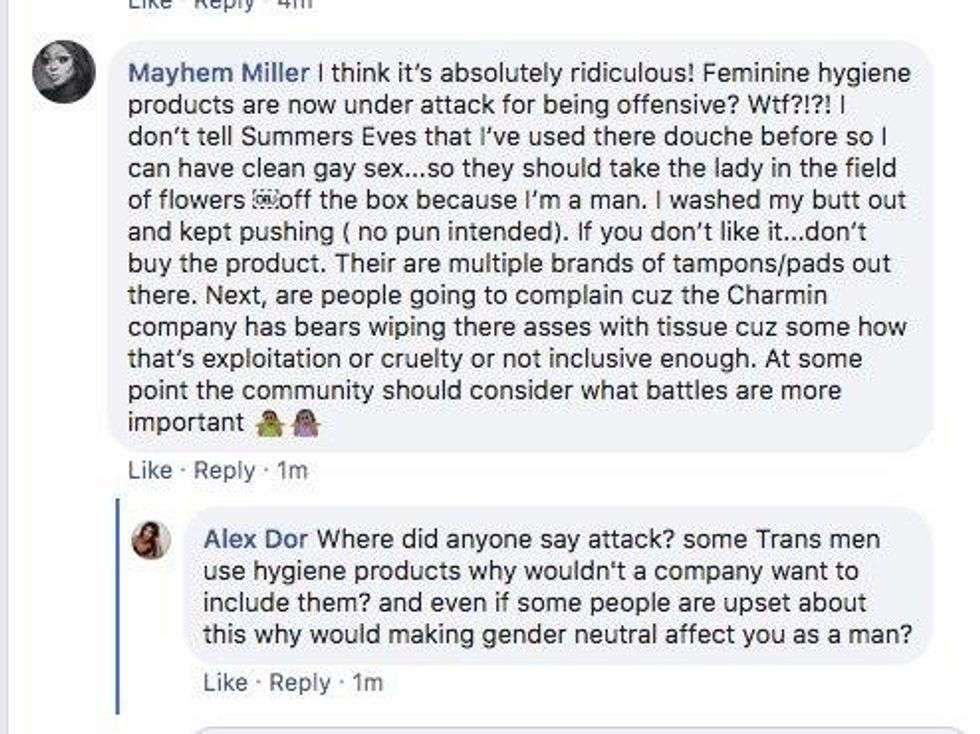This screenshot has height=734, width=980.
Task: Click the green shrugging emoji after "important"
Action: tap(269, 424)
